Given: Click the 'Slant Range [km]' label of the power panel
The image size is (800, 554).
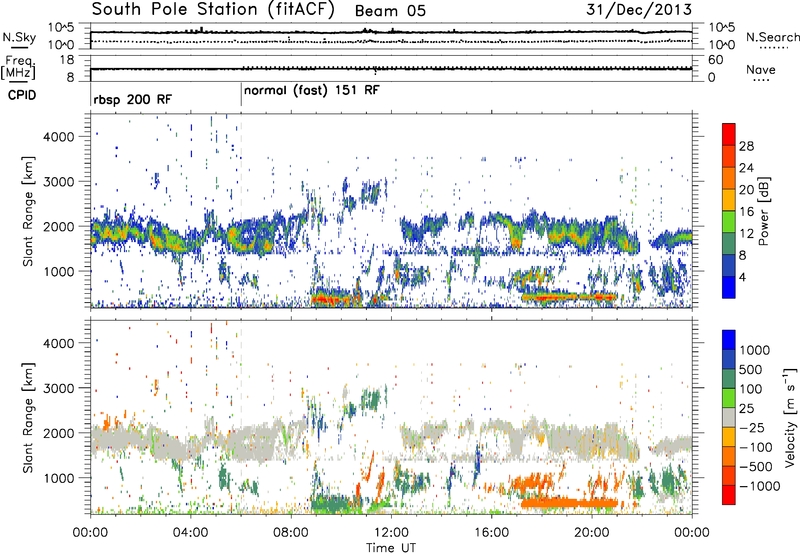Looking at the screenshot, I should [28, 211].
